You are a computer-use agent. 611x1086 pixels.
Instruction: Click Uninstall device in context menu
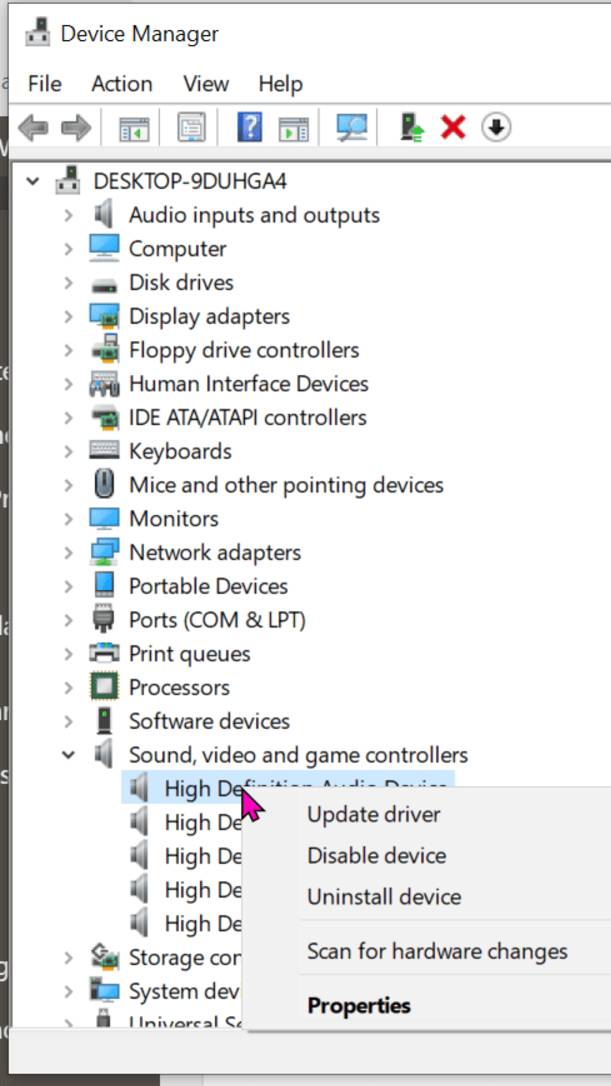point(384,896)
